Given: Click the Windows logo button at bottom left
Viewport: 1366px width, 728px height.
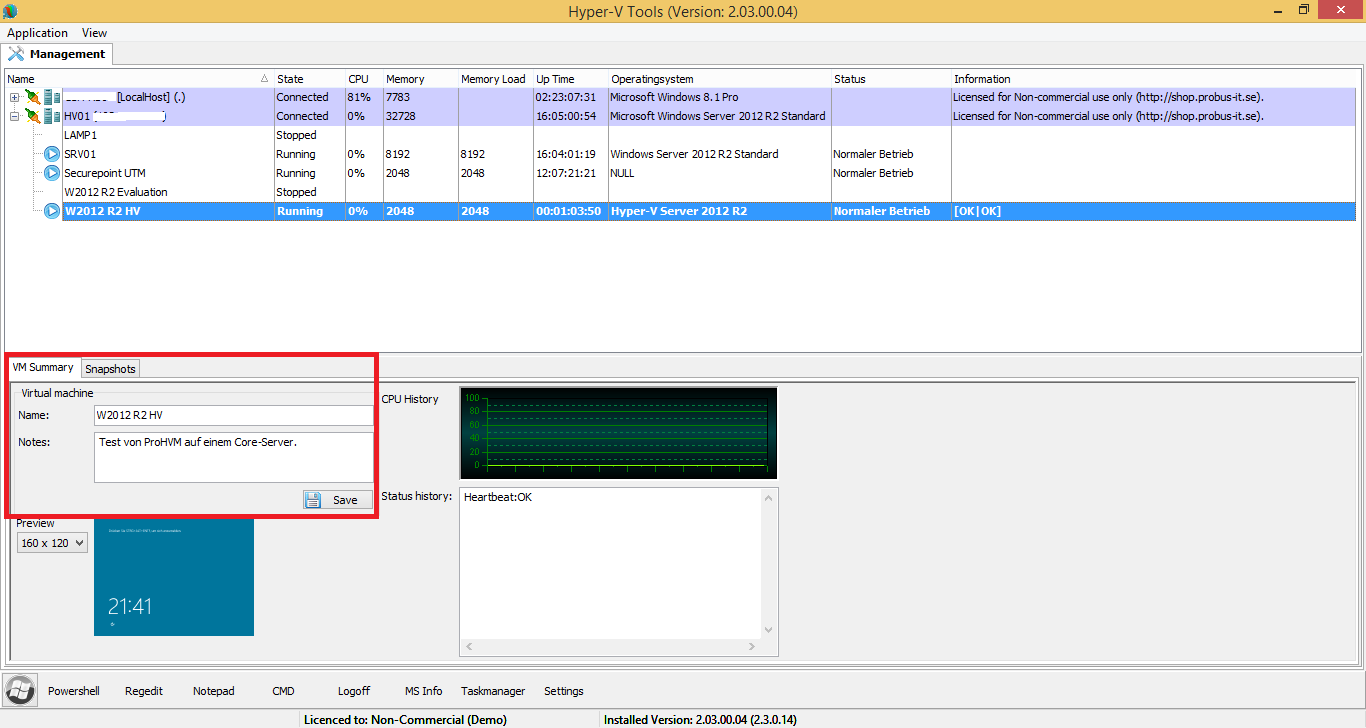Looking at the screenshot, I should pyautogui.click(x=18, y=690).
